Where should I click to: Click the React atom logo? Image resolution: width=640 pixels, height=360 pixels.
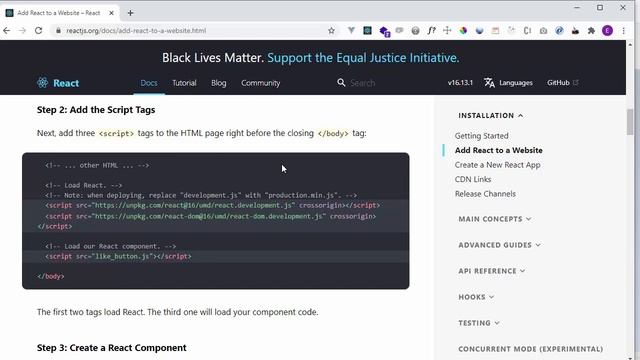(x=42, y=83)
